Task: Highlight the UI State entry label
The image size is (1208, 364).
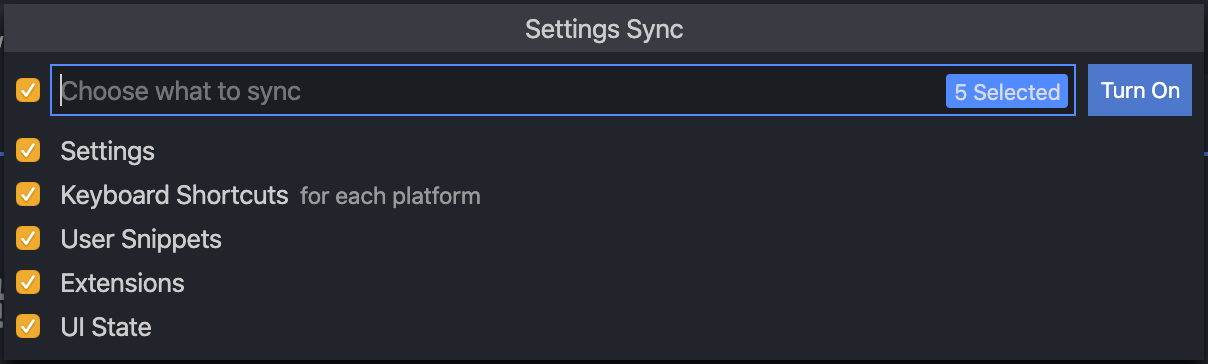Action: coord(106,327)
